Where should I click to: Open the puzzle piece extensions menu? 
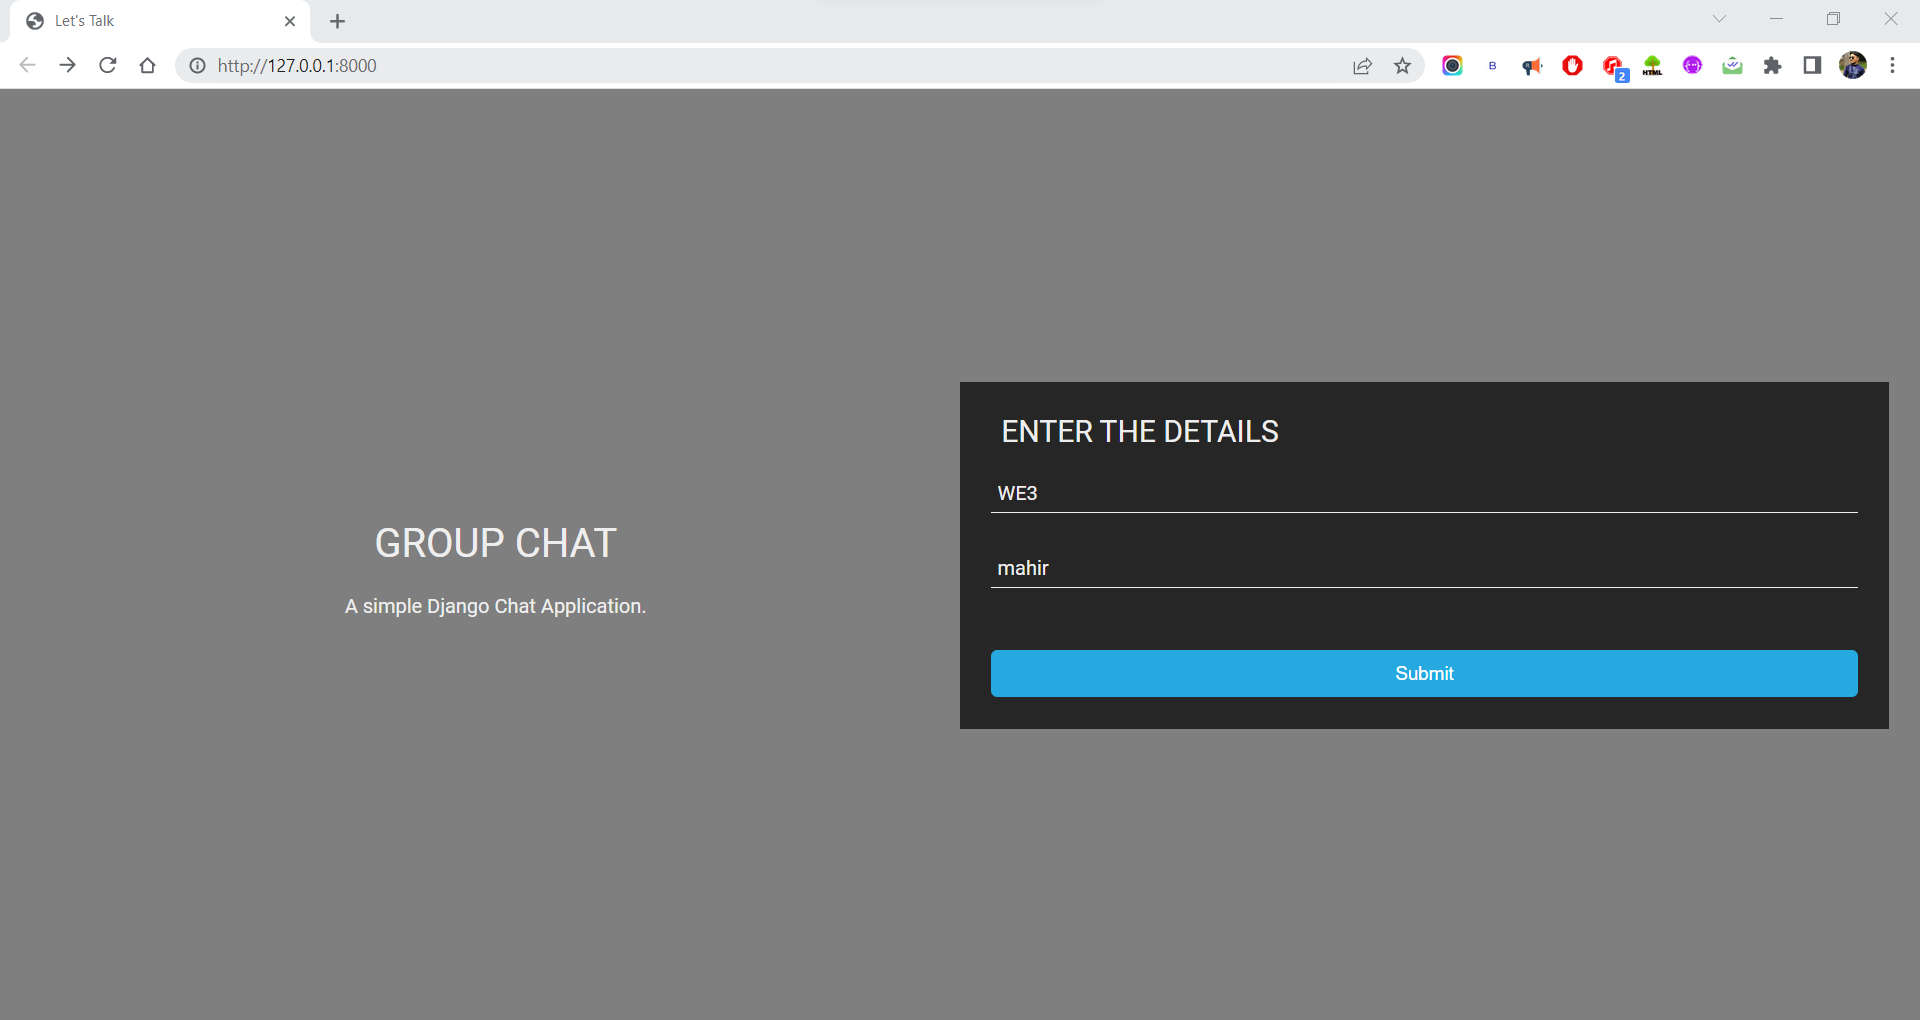[1773, 65]
